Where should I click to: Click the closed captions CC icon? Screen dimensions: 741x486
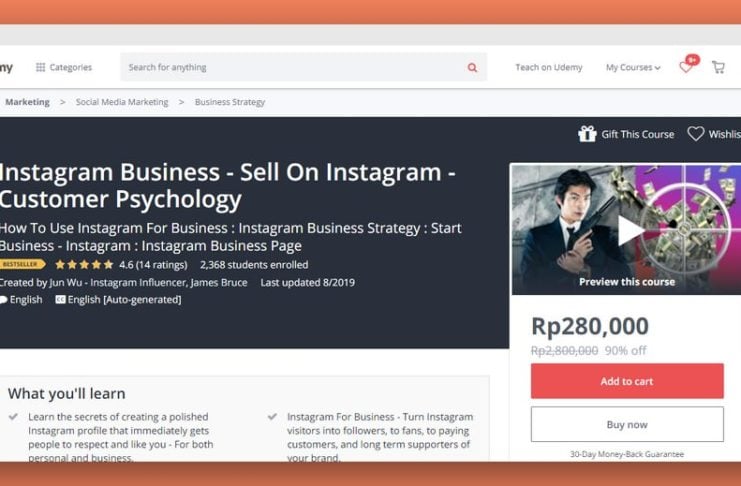60,299
